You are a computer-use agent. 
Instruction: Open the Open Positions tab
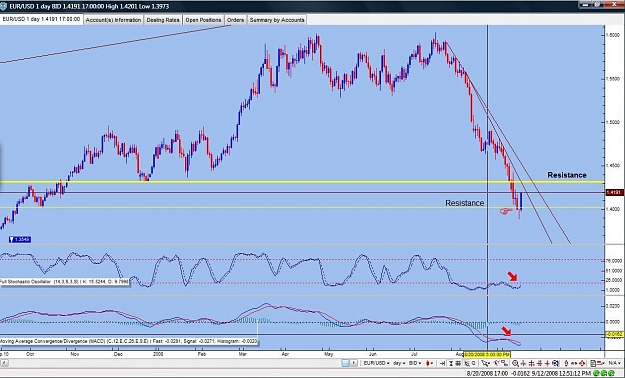tap(203, 20)
